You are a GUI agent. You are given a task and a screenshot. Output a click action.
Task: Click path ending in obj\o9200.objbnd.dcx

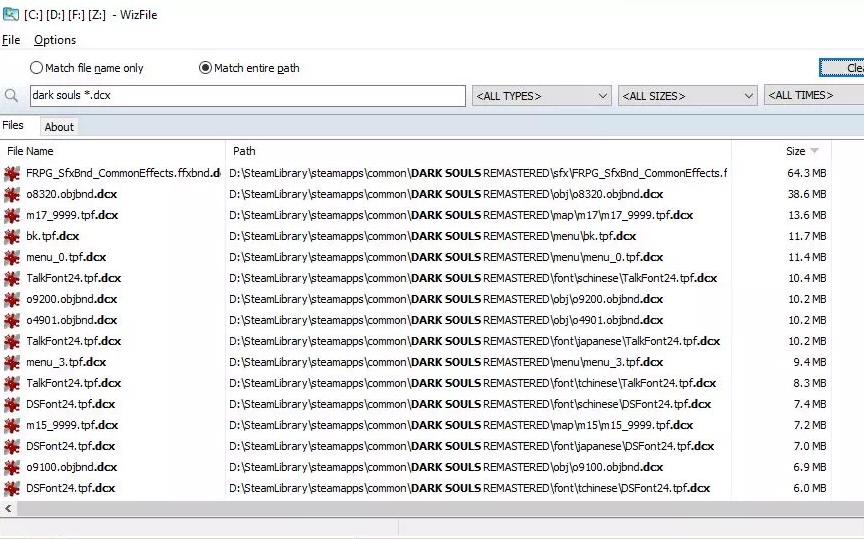(x=446, y=299)
